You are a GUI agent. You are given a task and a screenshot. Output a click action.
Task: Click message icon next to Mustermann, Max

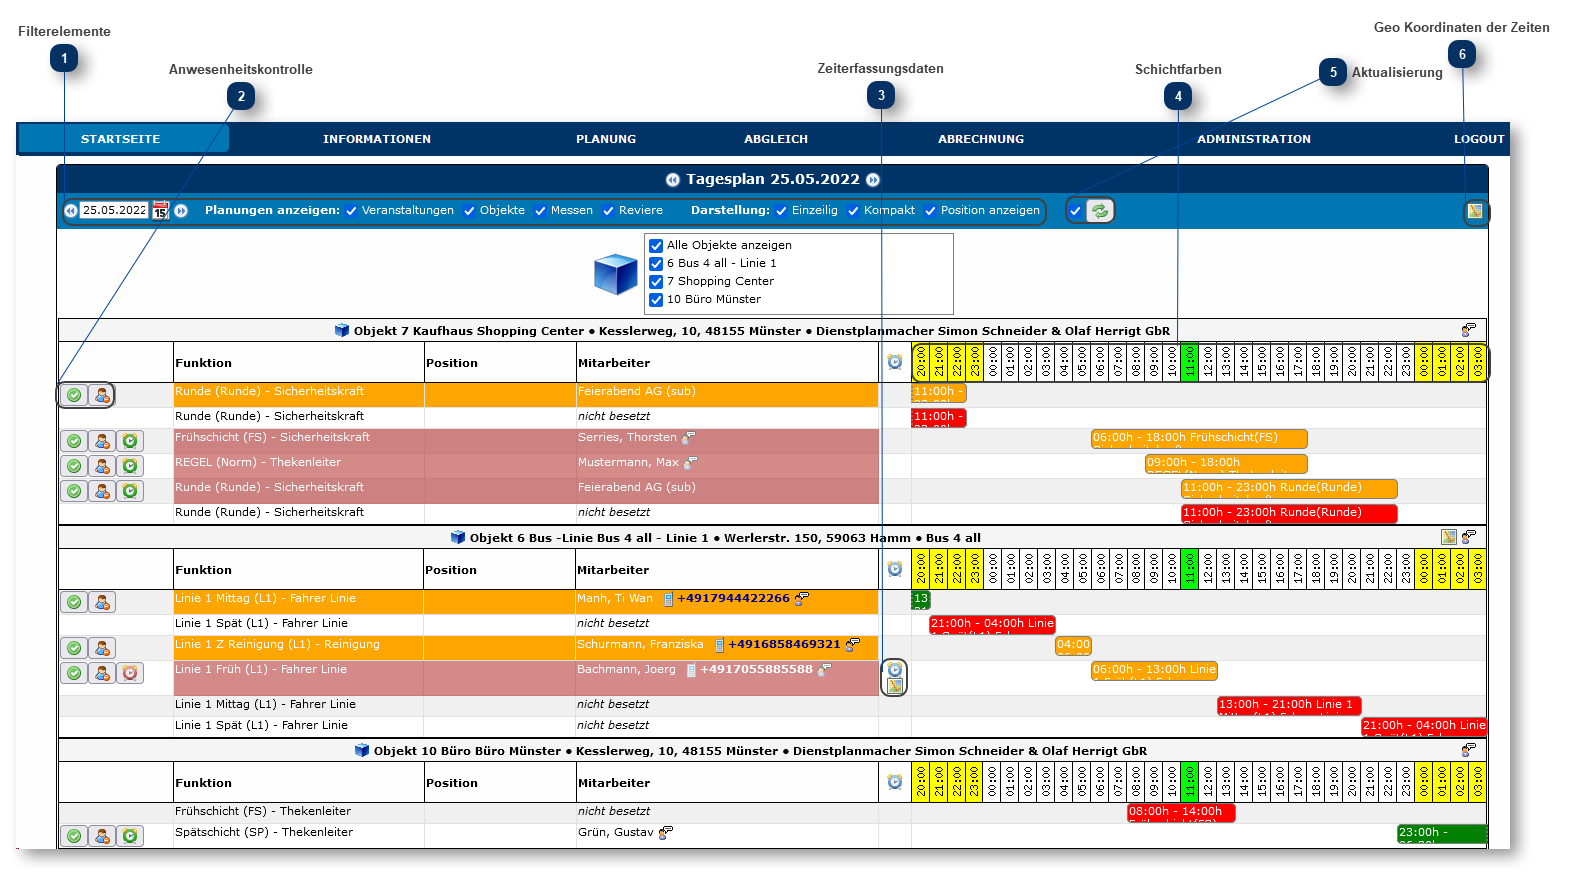691,463
